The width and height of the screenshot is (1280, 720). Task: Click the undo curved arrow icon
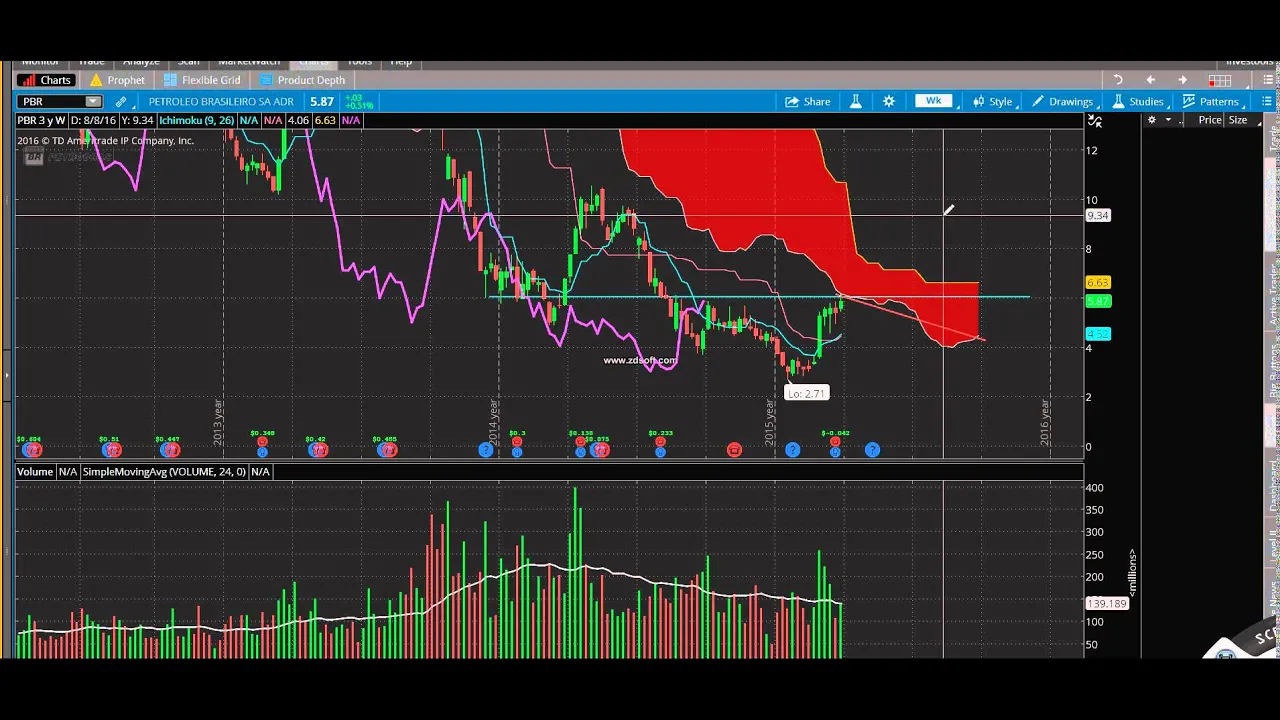1118,80
